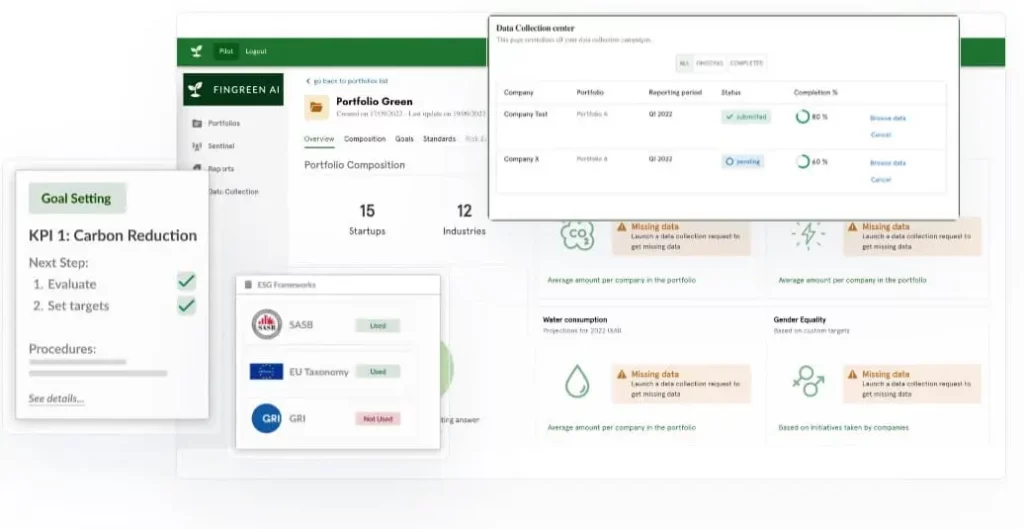The width and height of the screenshot is (1024, 529).
Task: Click the Portfolio Green title
Action: click(374, 101)
